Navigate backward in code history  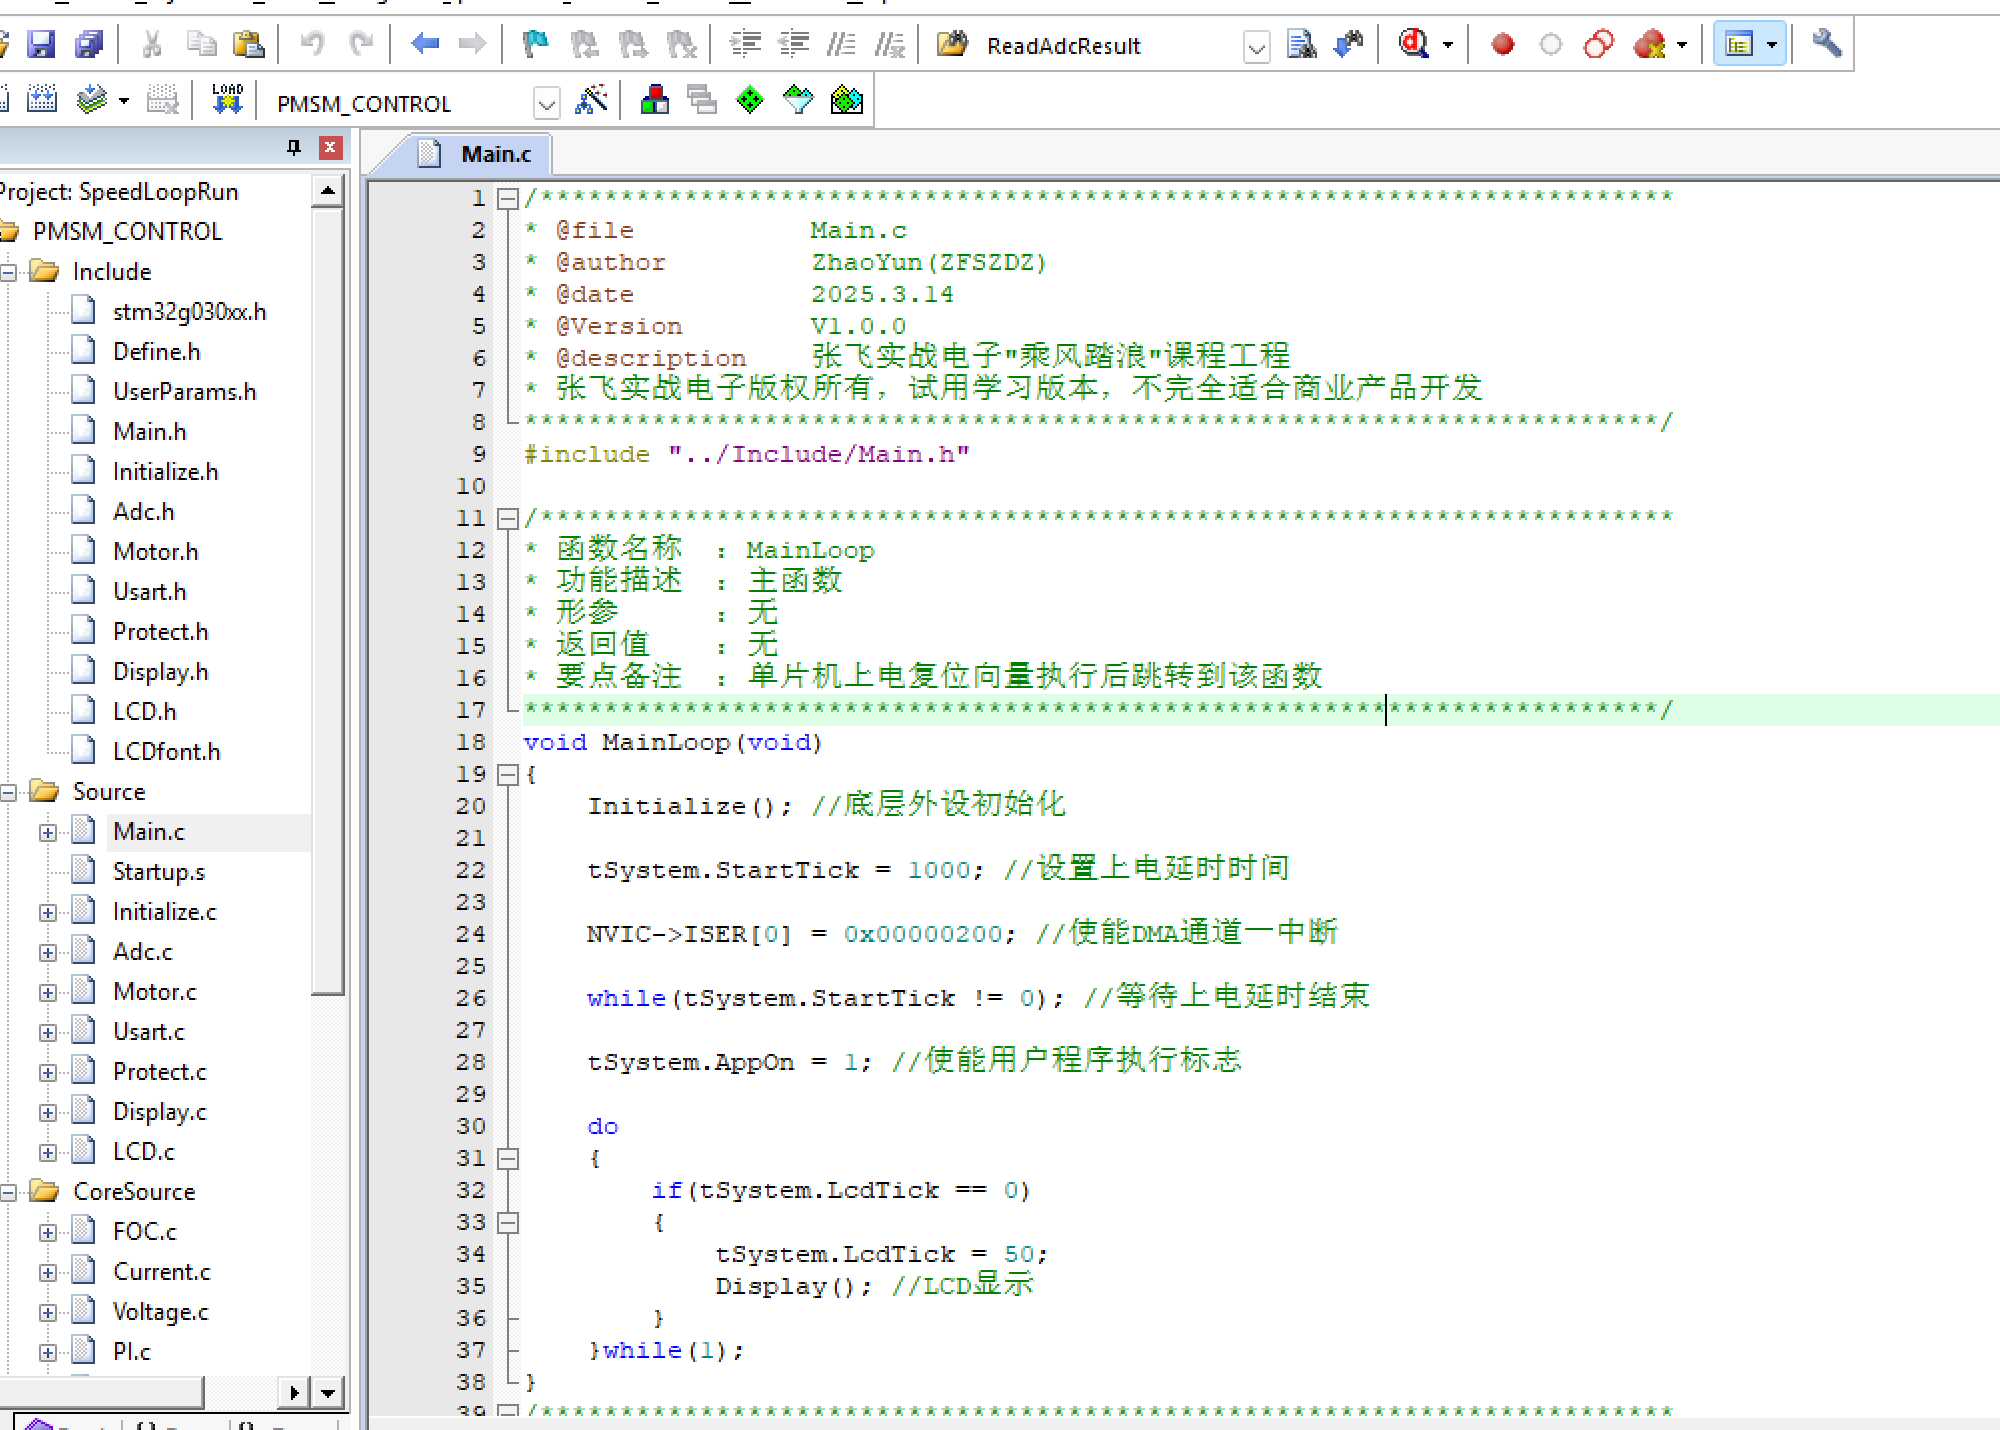424,44
